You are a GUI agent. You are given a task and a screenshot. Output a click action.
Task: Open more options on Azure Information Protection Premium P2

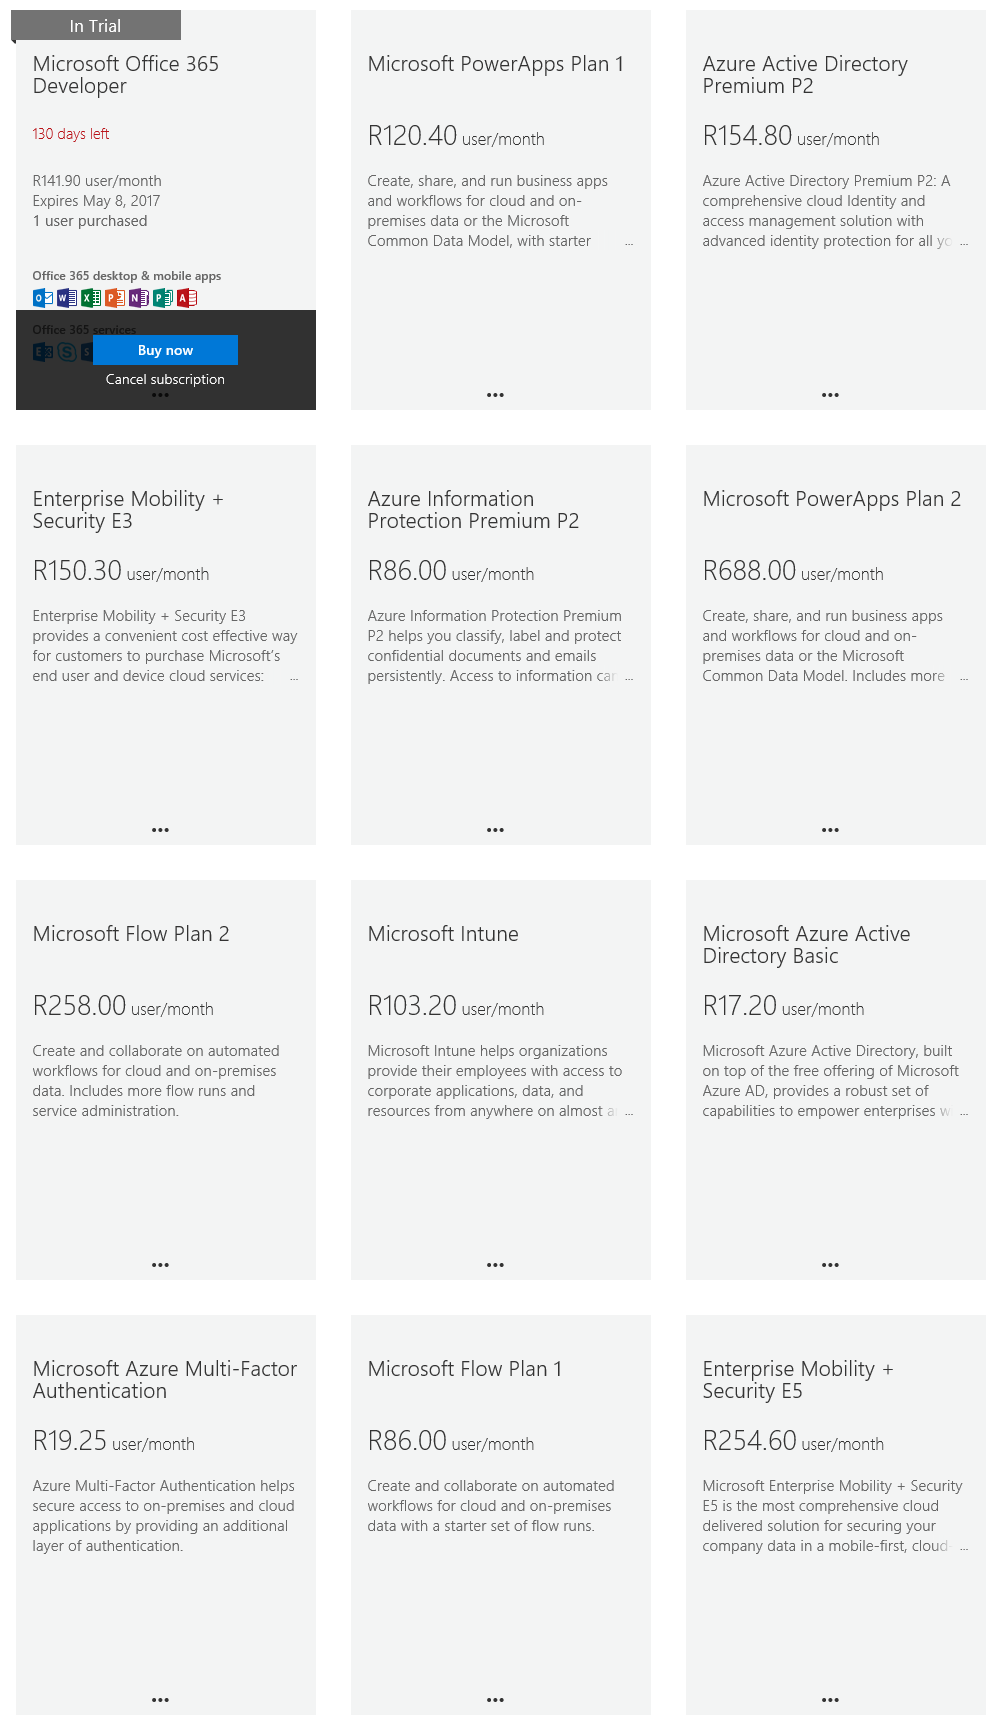[495, 829]
